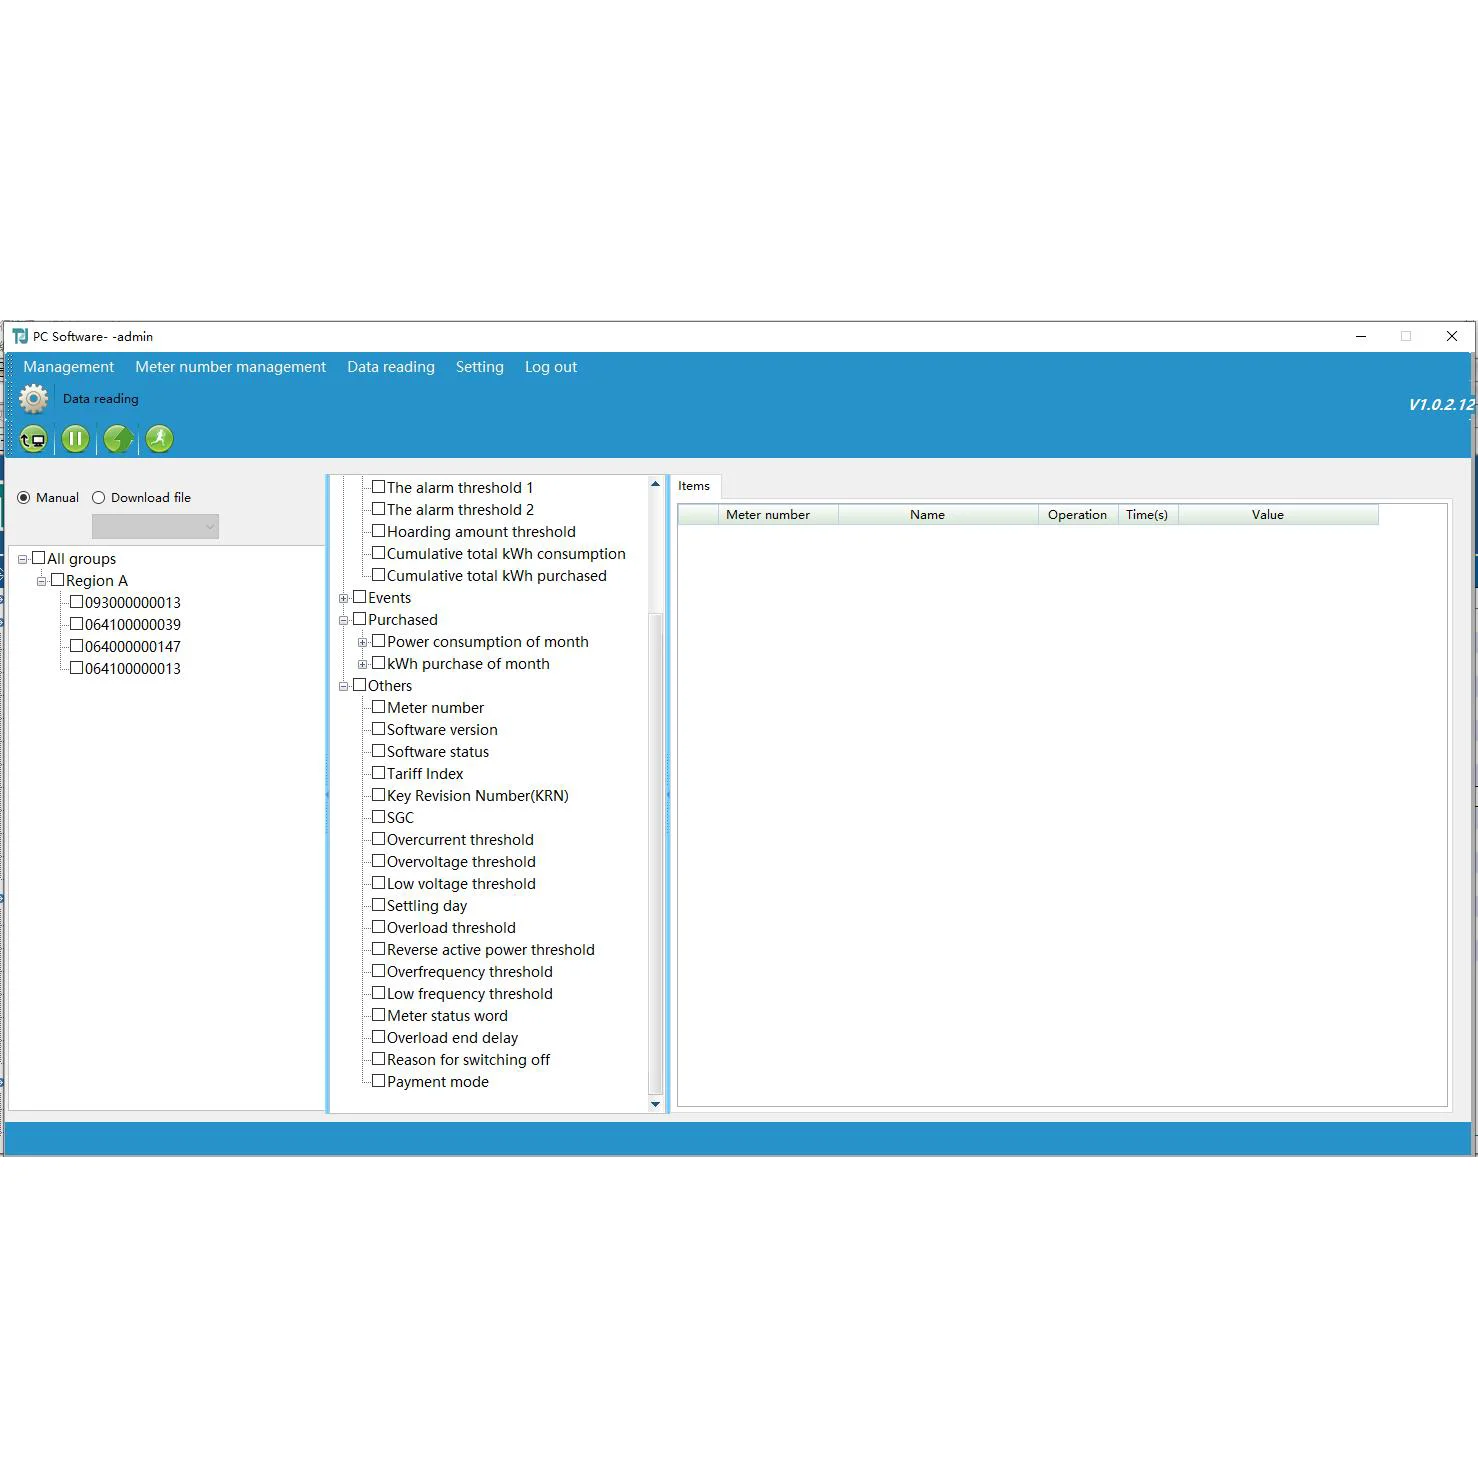
Task: Collapse the Others tree node
Action: click(343, 686)
